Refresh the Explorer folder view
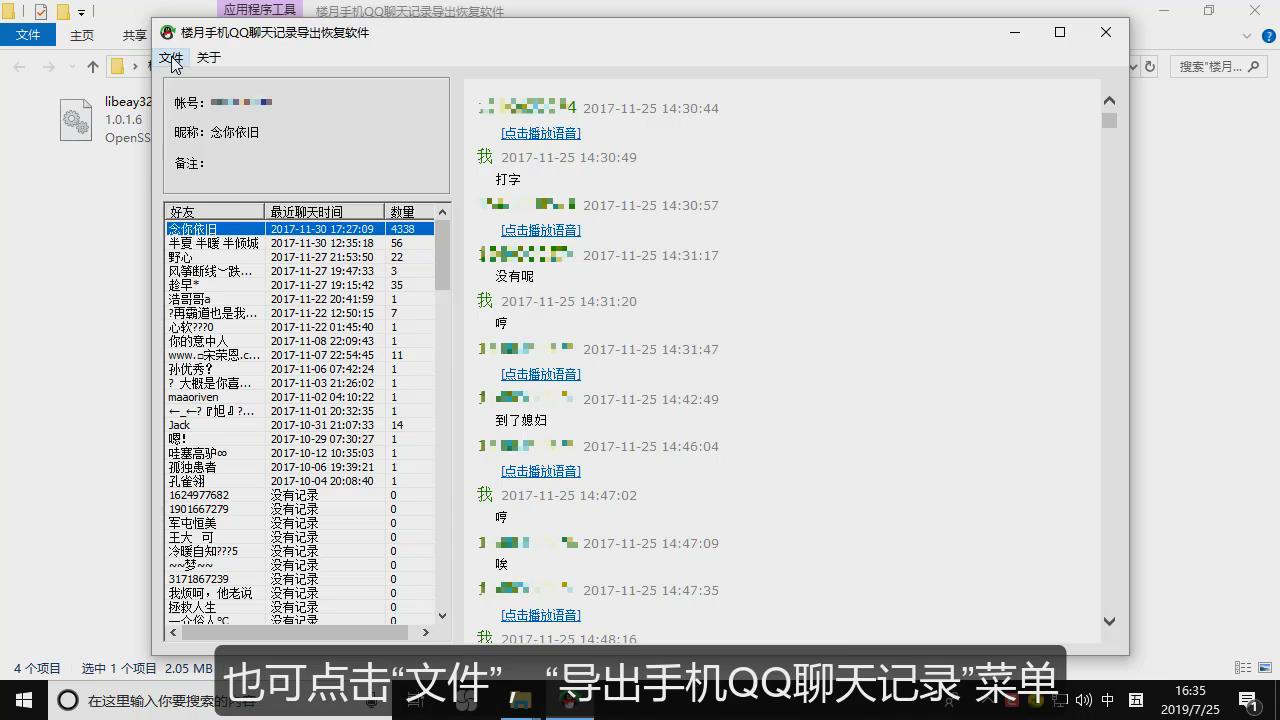This screenshot has width=1280, height=720. tap(1150, 67)
